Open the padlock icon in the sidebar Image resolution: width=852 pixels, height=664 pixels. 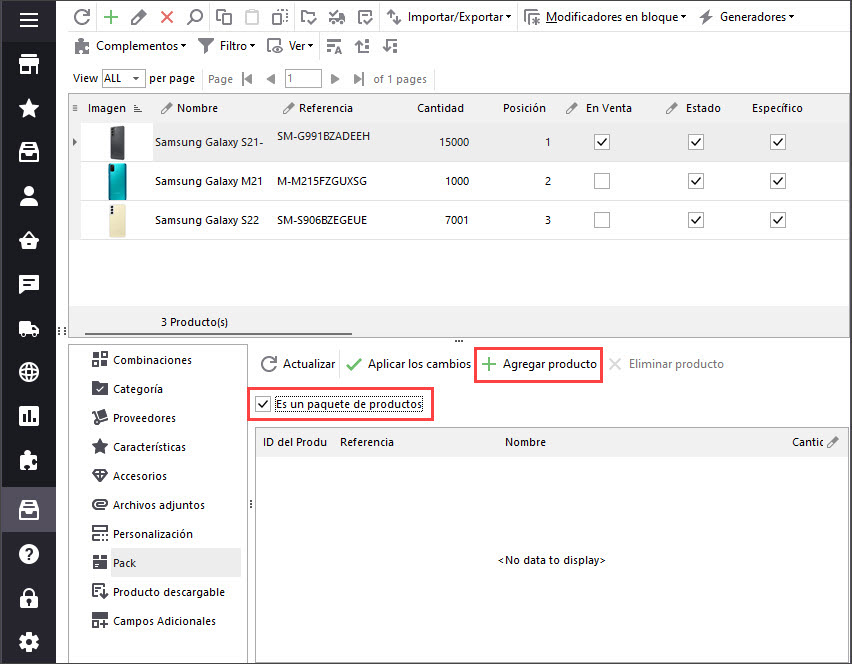29,598
